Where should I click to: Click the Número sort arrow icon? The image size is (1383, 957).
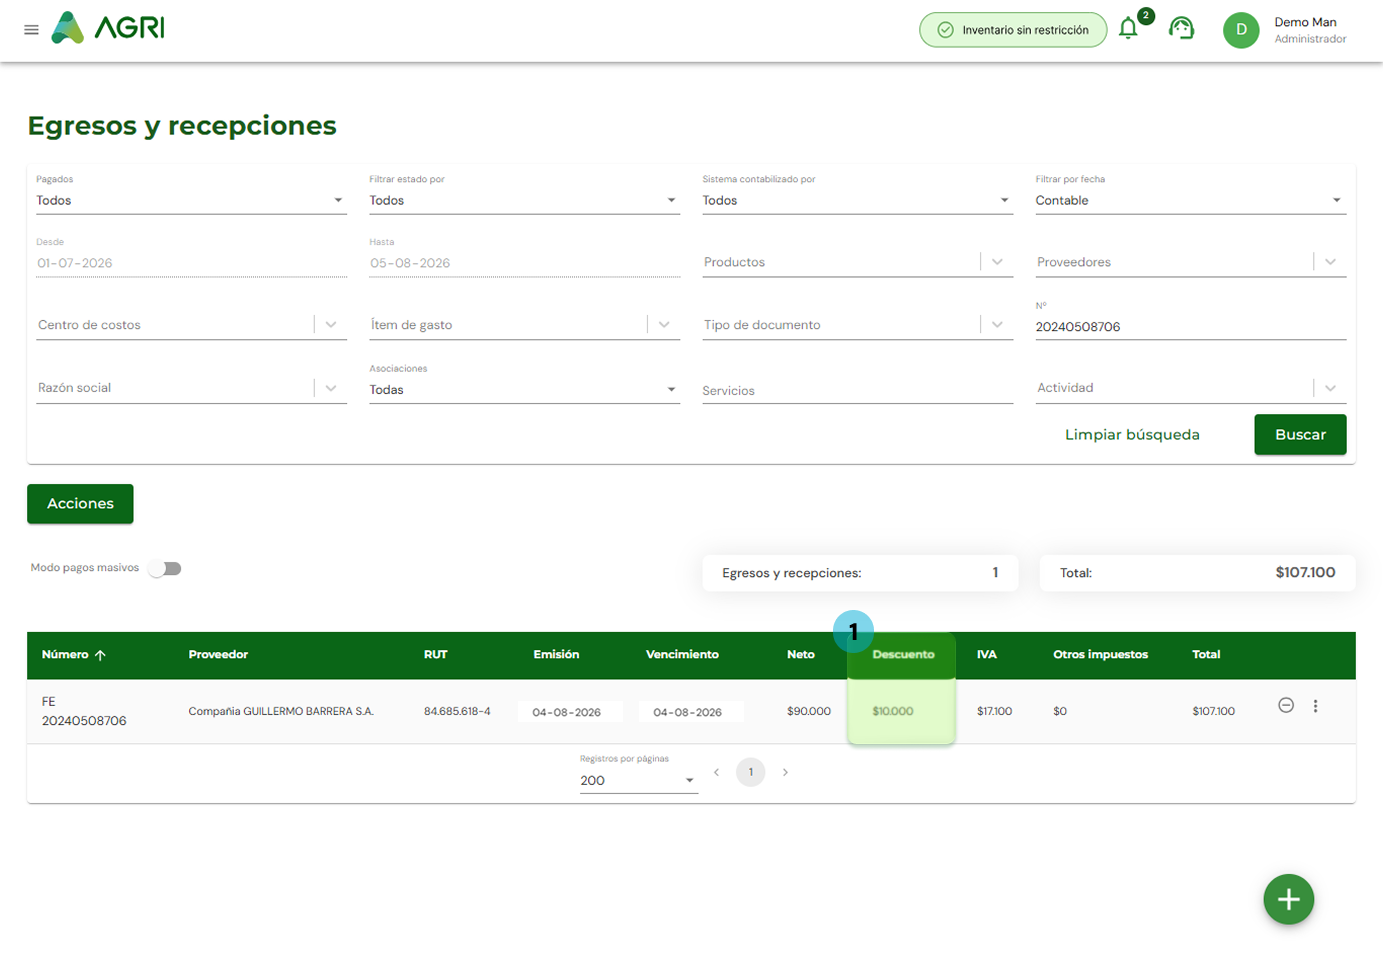(x=100, y=655)
